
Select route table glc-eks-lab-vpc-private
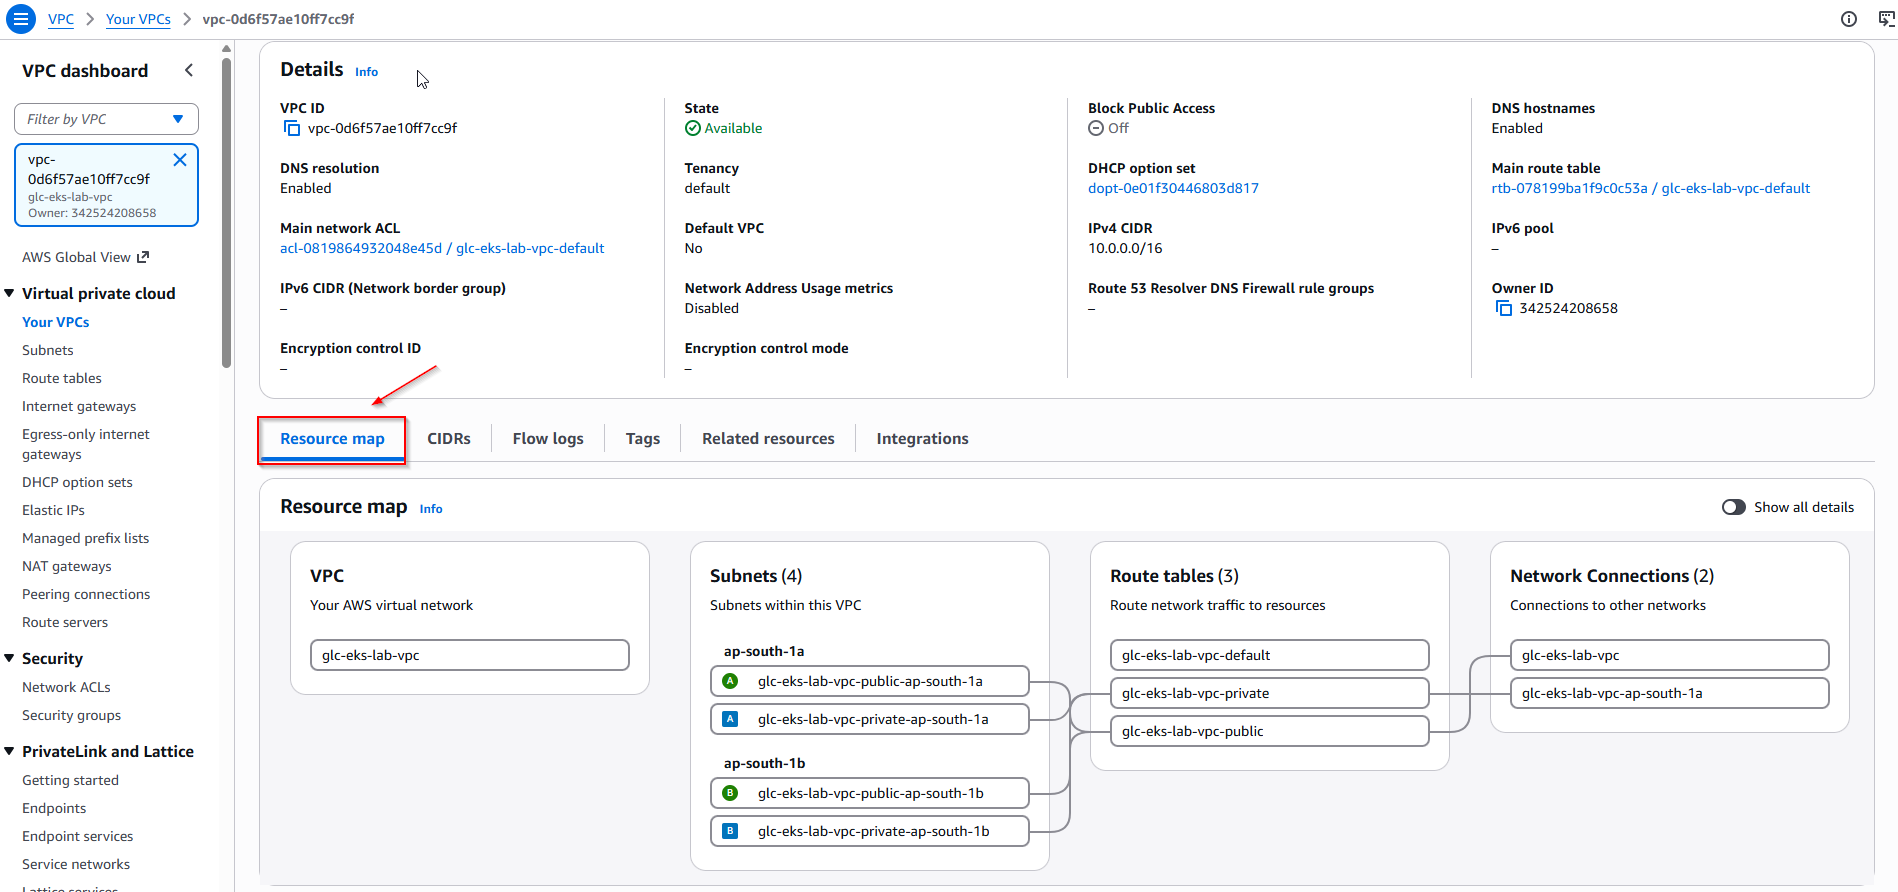pos(1270,693)
